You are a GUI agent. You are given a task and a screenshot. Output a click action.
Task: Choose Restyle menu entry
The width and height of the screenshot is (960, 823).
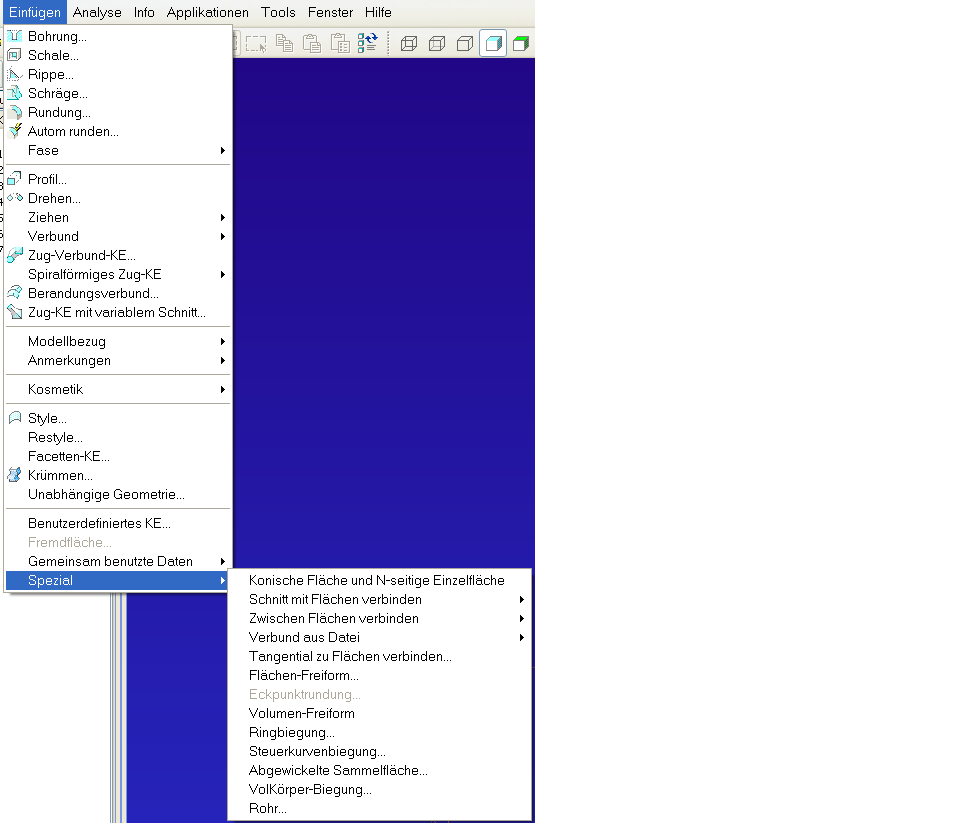(118, 437)
